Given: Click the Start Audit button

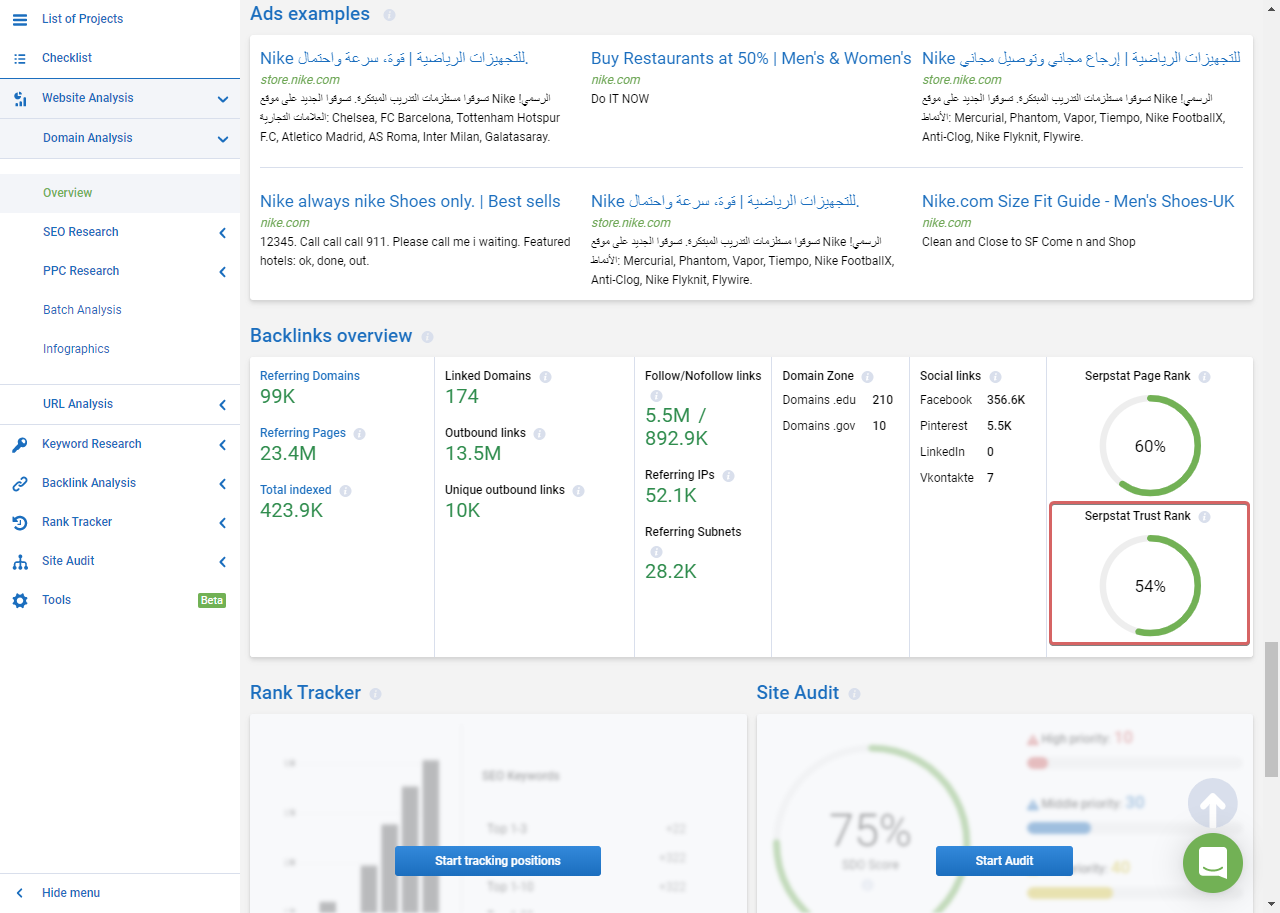Looking at the screenshot, I should 1004,861.
